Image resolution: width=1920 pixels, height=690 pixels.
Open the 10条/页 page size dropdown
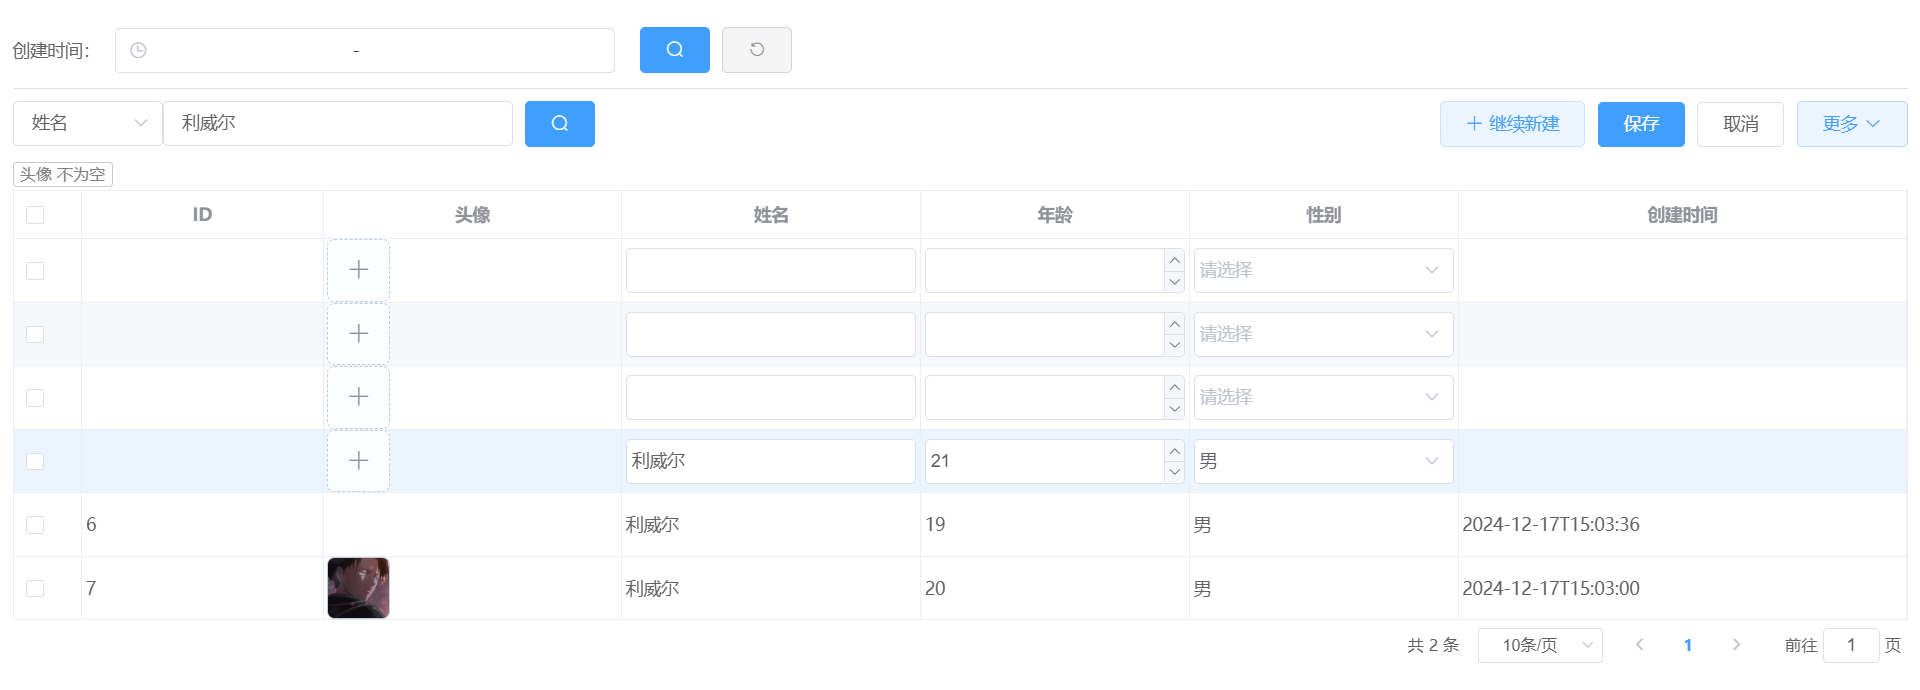tap(1540, 645)
